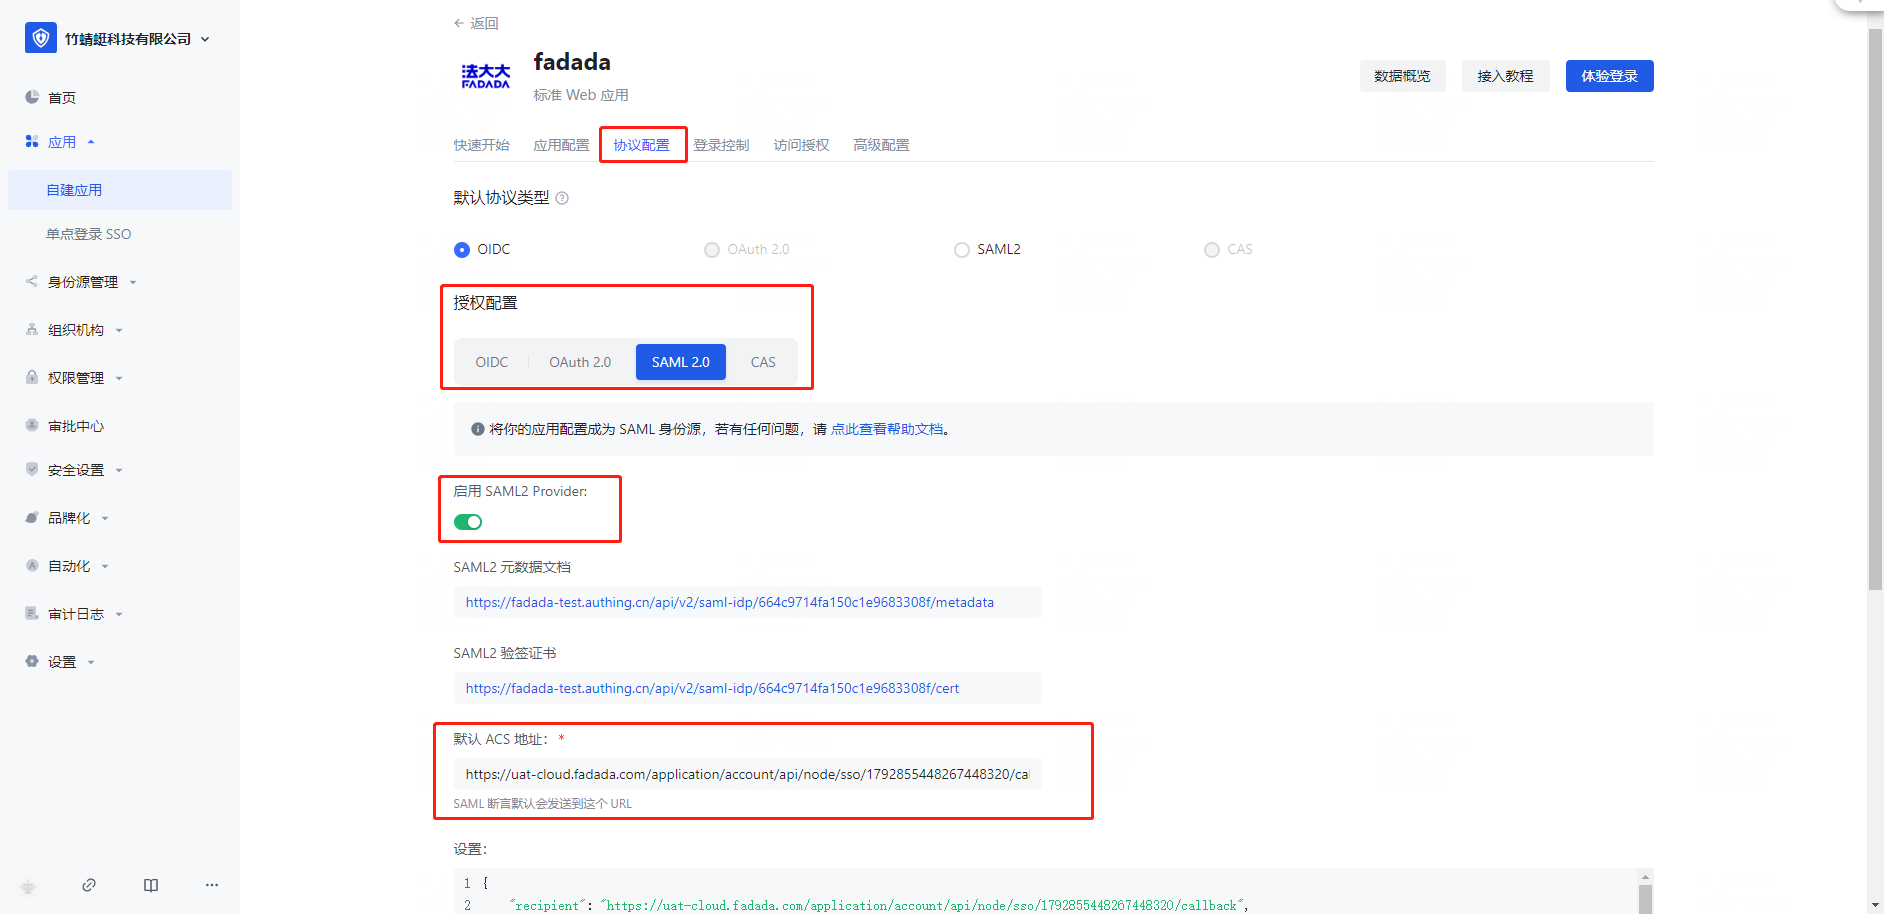Click the 首页 pie-chart icon
This screenshot has height=914, width=1884.
click(x=32, y=97)
